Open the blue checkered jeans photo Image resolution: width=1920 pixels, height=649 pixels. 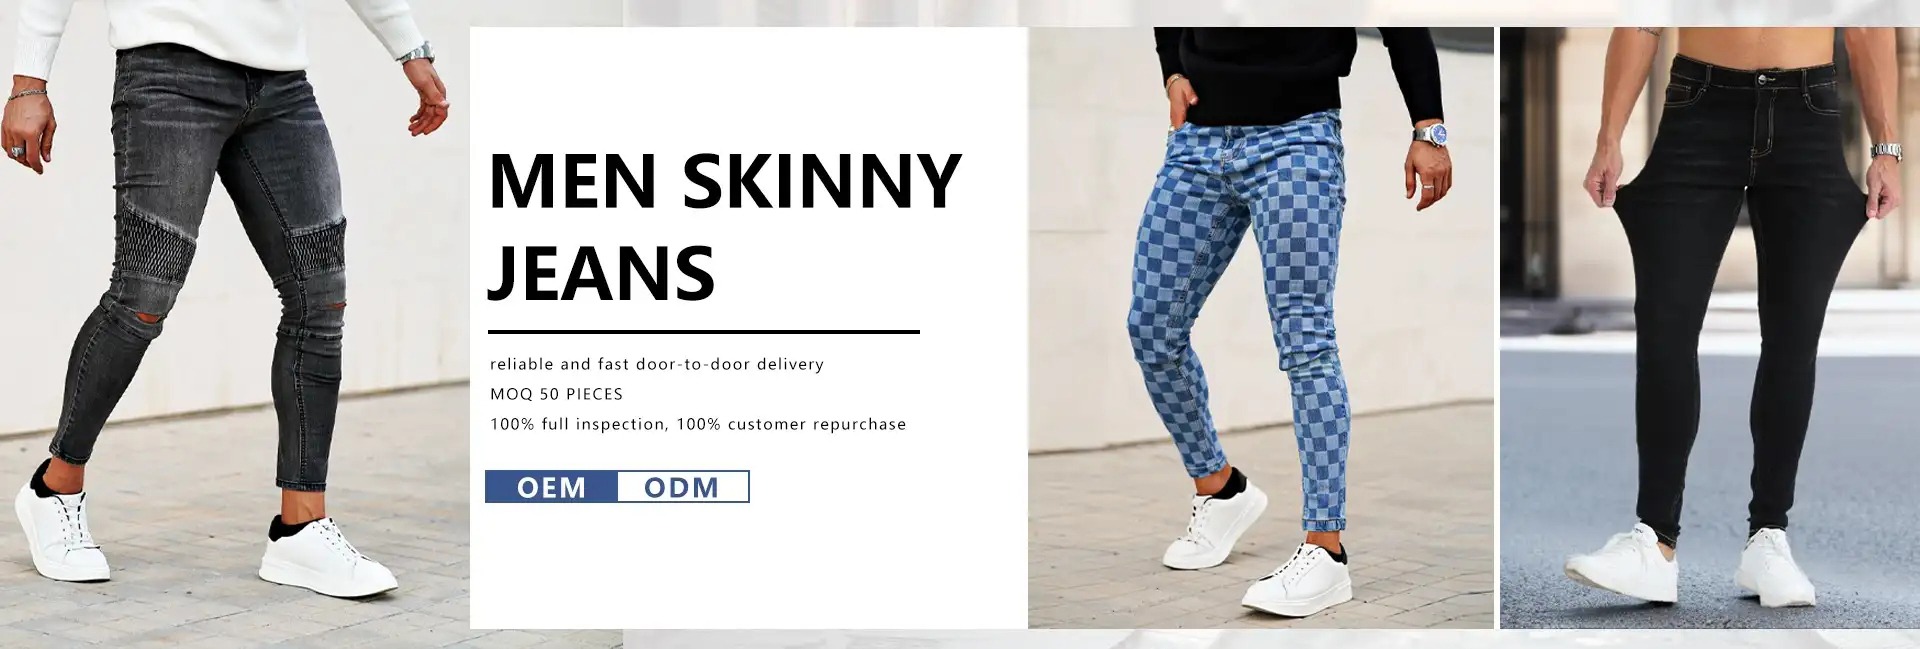pos(1261,328)
